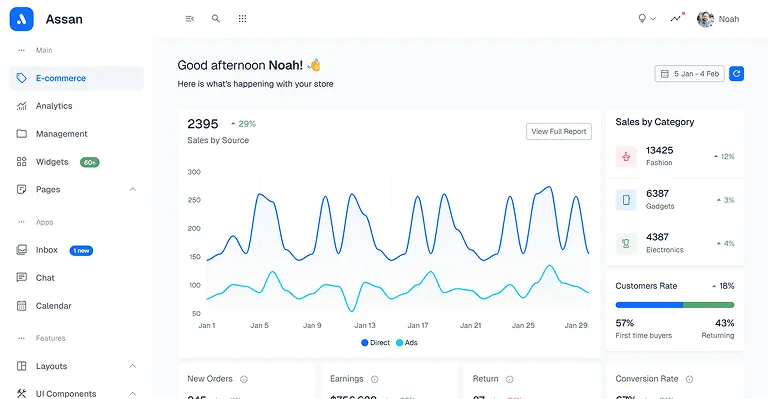
Task: Click the info icon next to New Orders
Action: 243,379
